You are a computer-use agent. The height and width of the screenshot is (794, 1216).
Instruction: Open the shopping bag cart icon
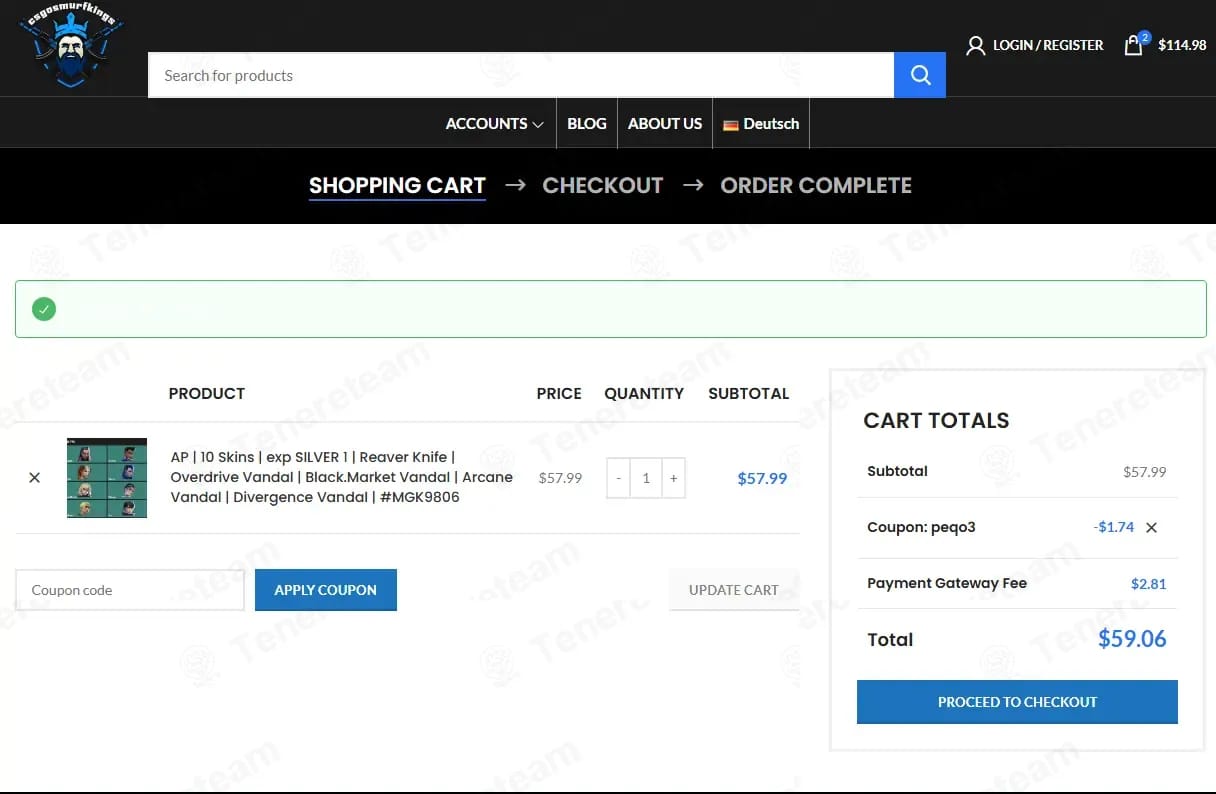coord(1135,44)
